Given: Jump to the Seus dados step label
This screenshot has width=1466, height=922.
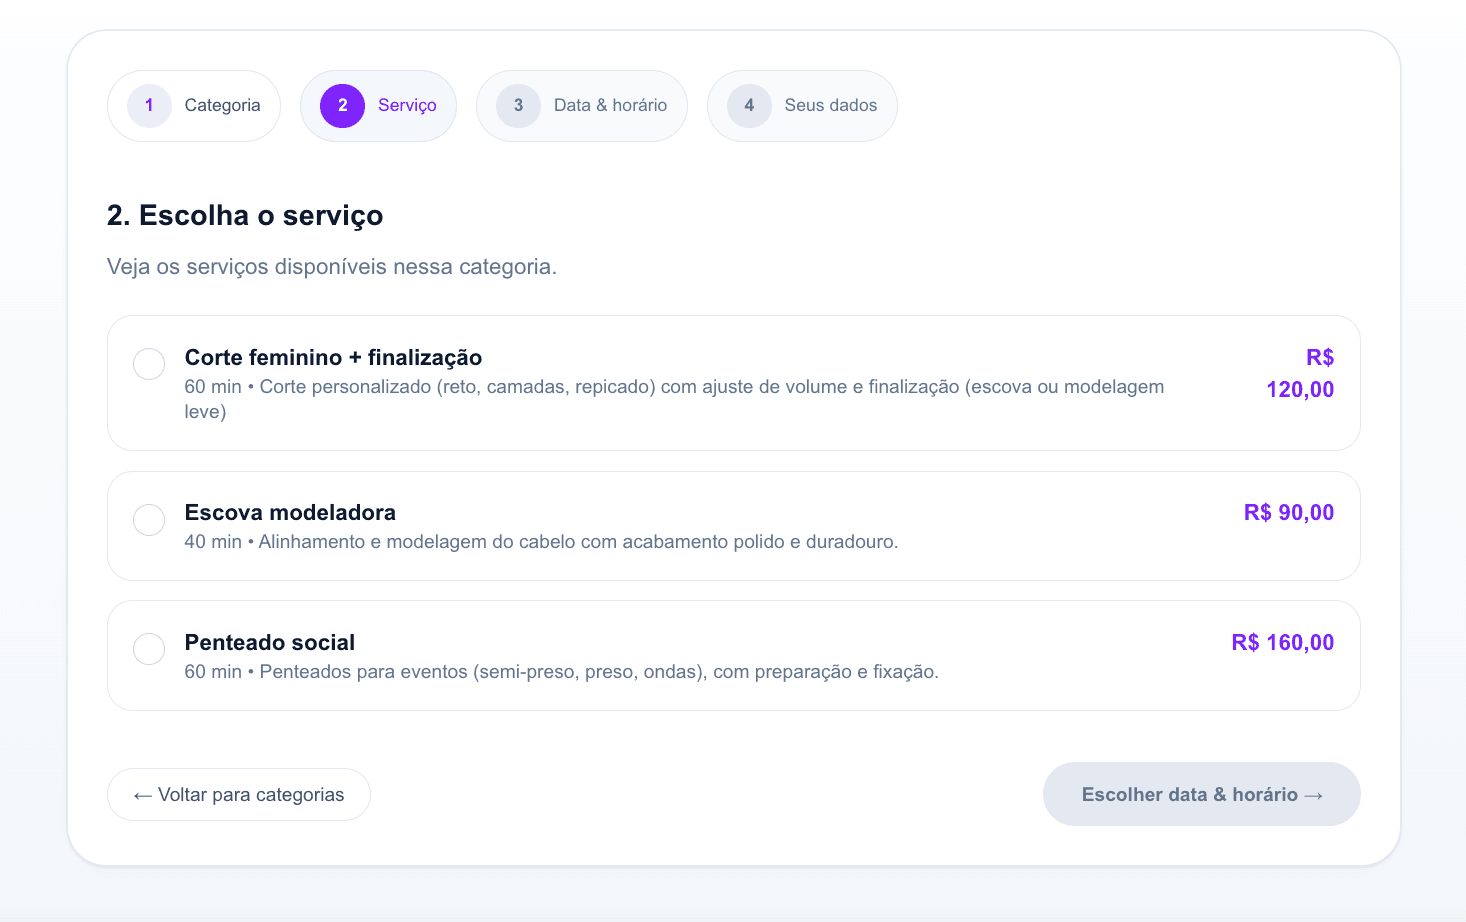Looking at the screenshot, I should [x=830, y=105].
